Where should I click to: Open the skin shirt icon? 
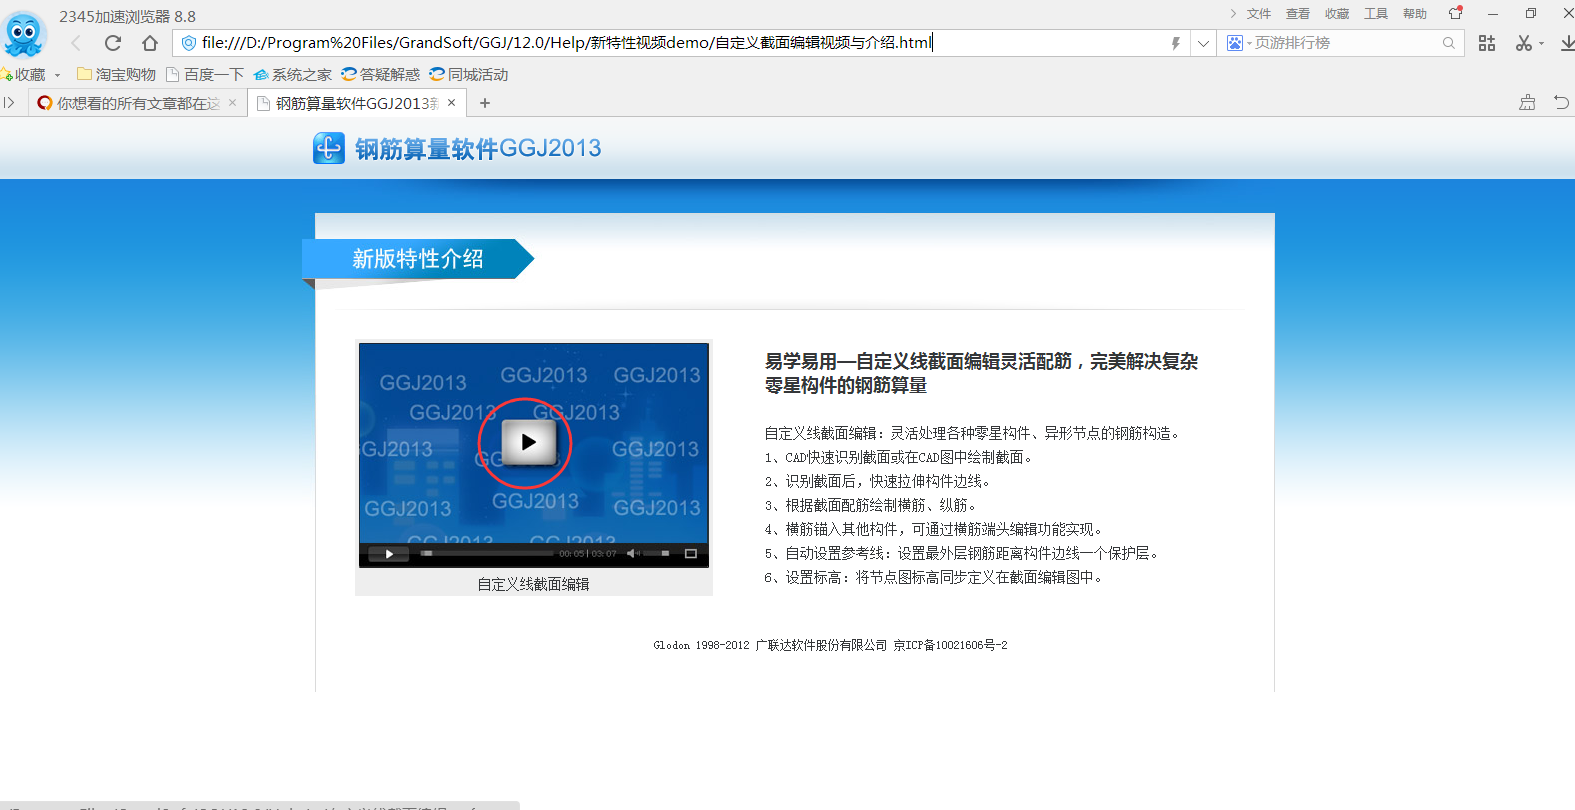click(1455, 13)
